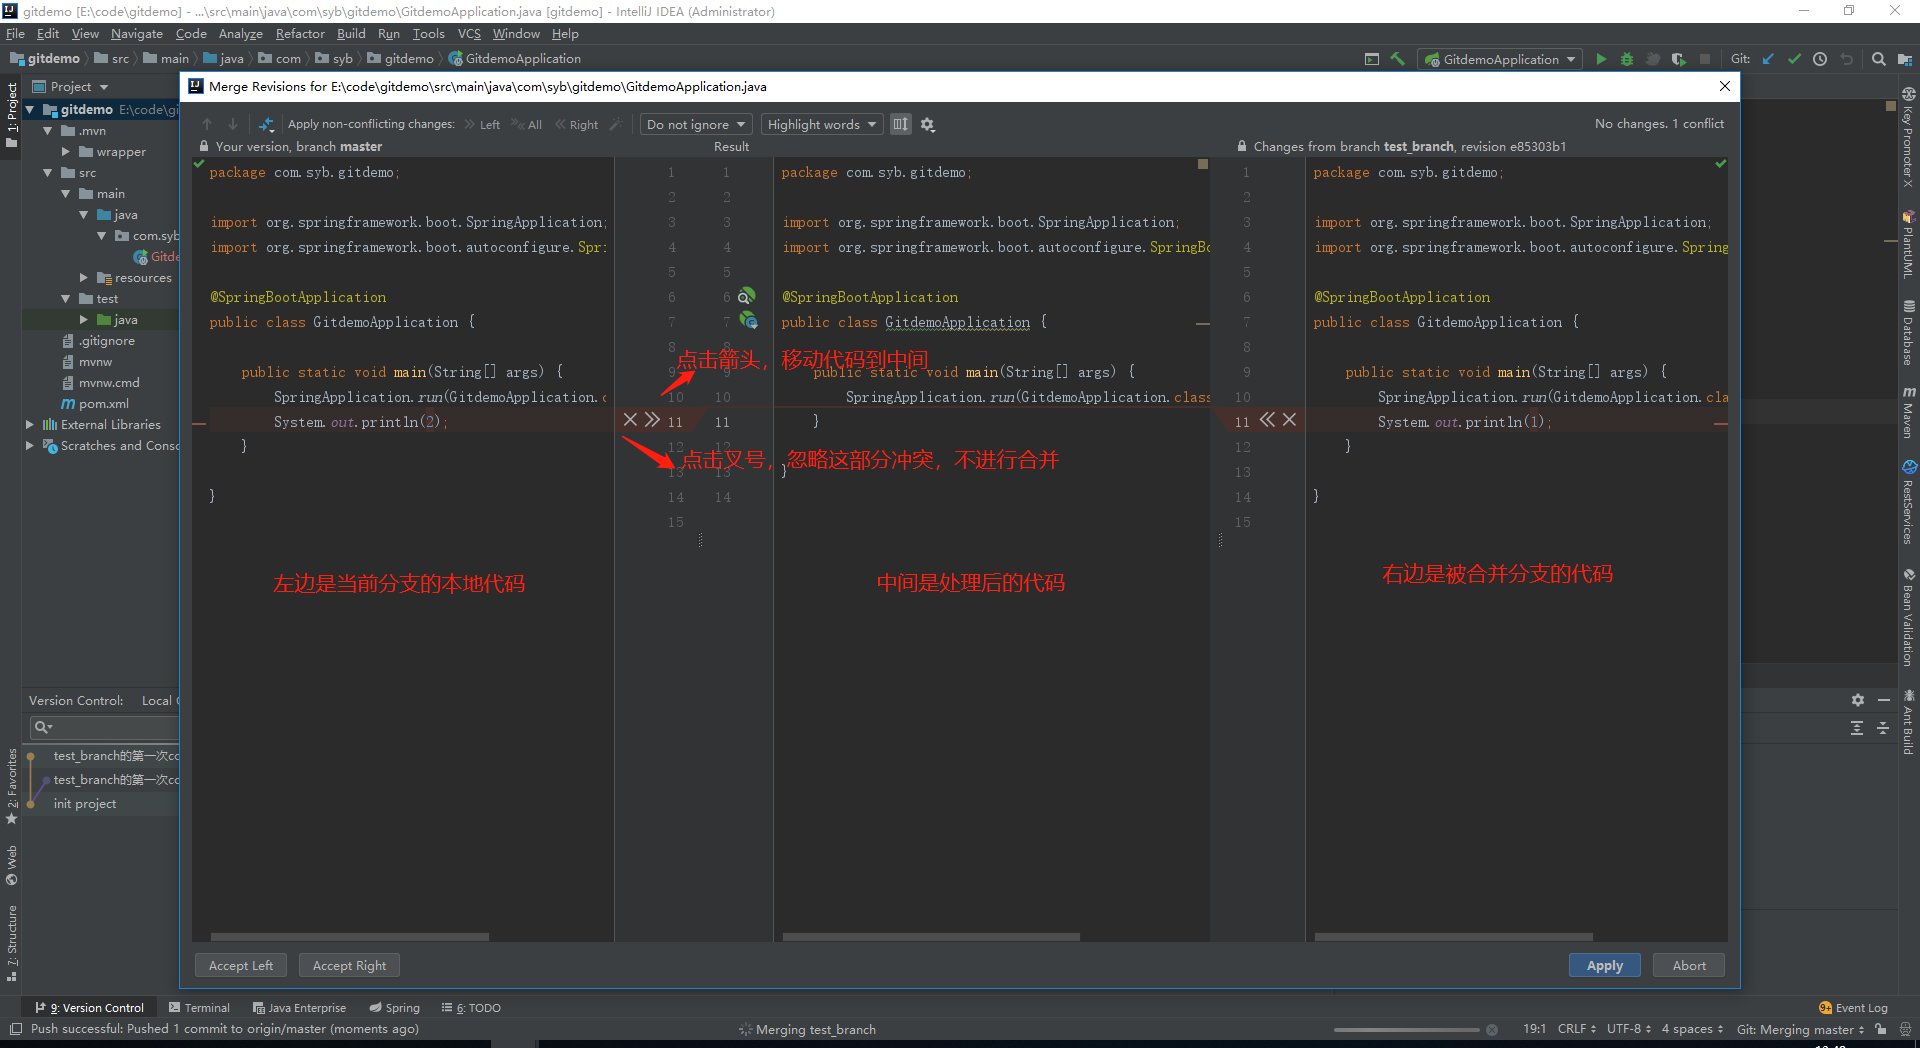Resolve simple conflicts magic wand icon
This screenshot has width=1920, height=1048.
click(x=616, y=125)
